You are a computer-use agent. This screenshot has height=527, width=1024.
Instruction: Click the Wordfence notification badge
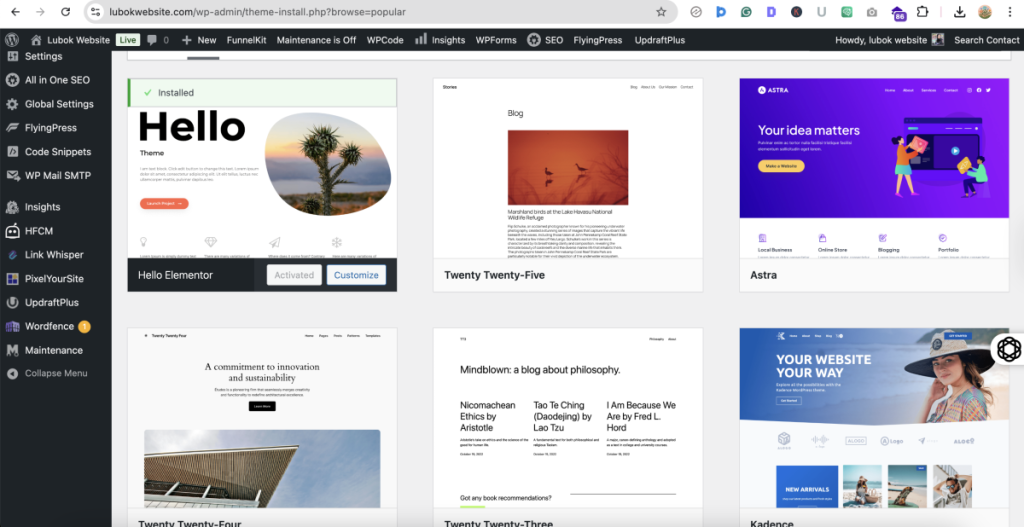pos(84,326)
